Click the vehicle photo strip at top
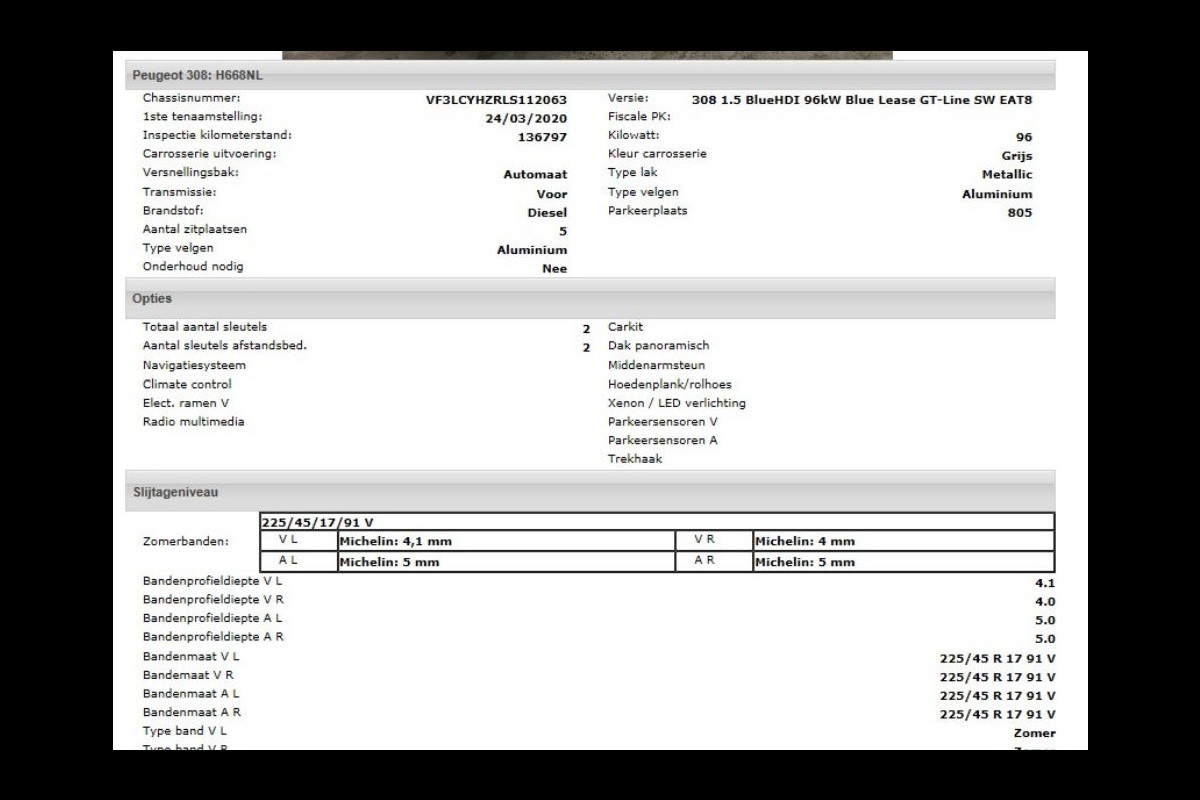 click(587, 55)
